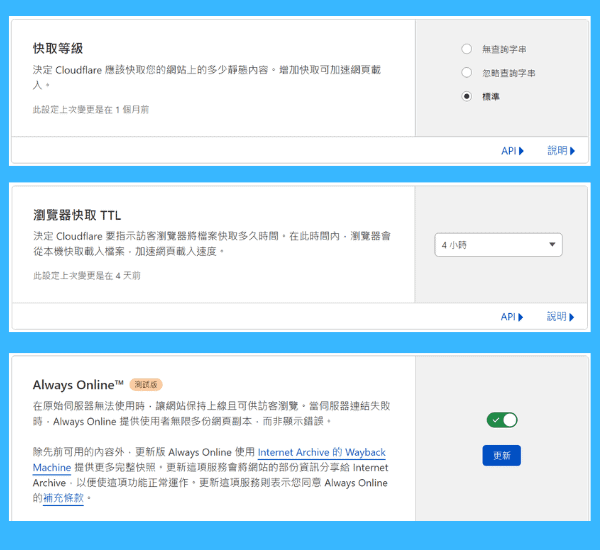Click the 快取等級 heading
600x550 pixels.
[x=58, y=49]
